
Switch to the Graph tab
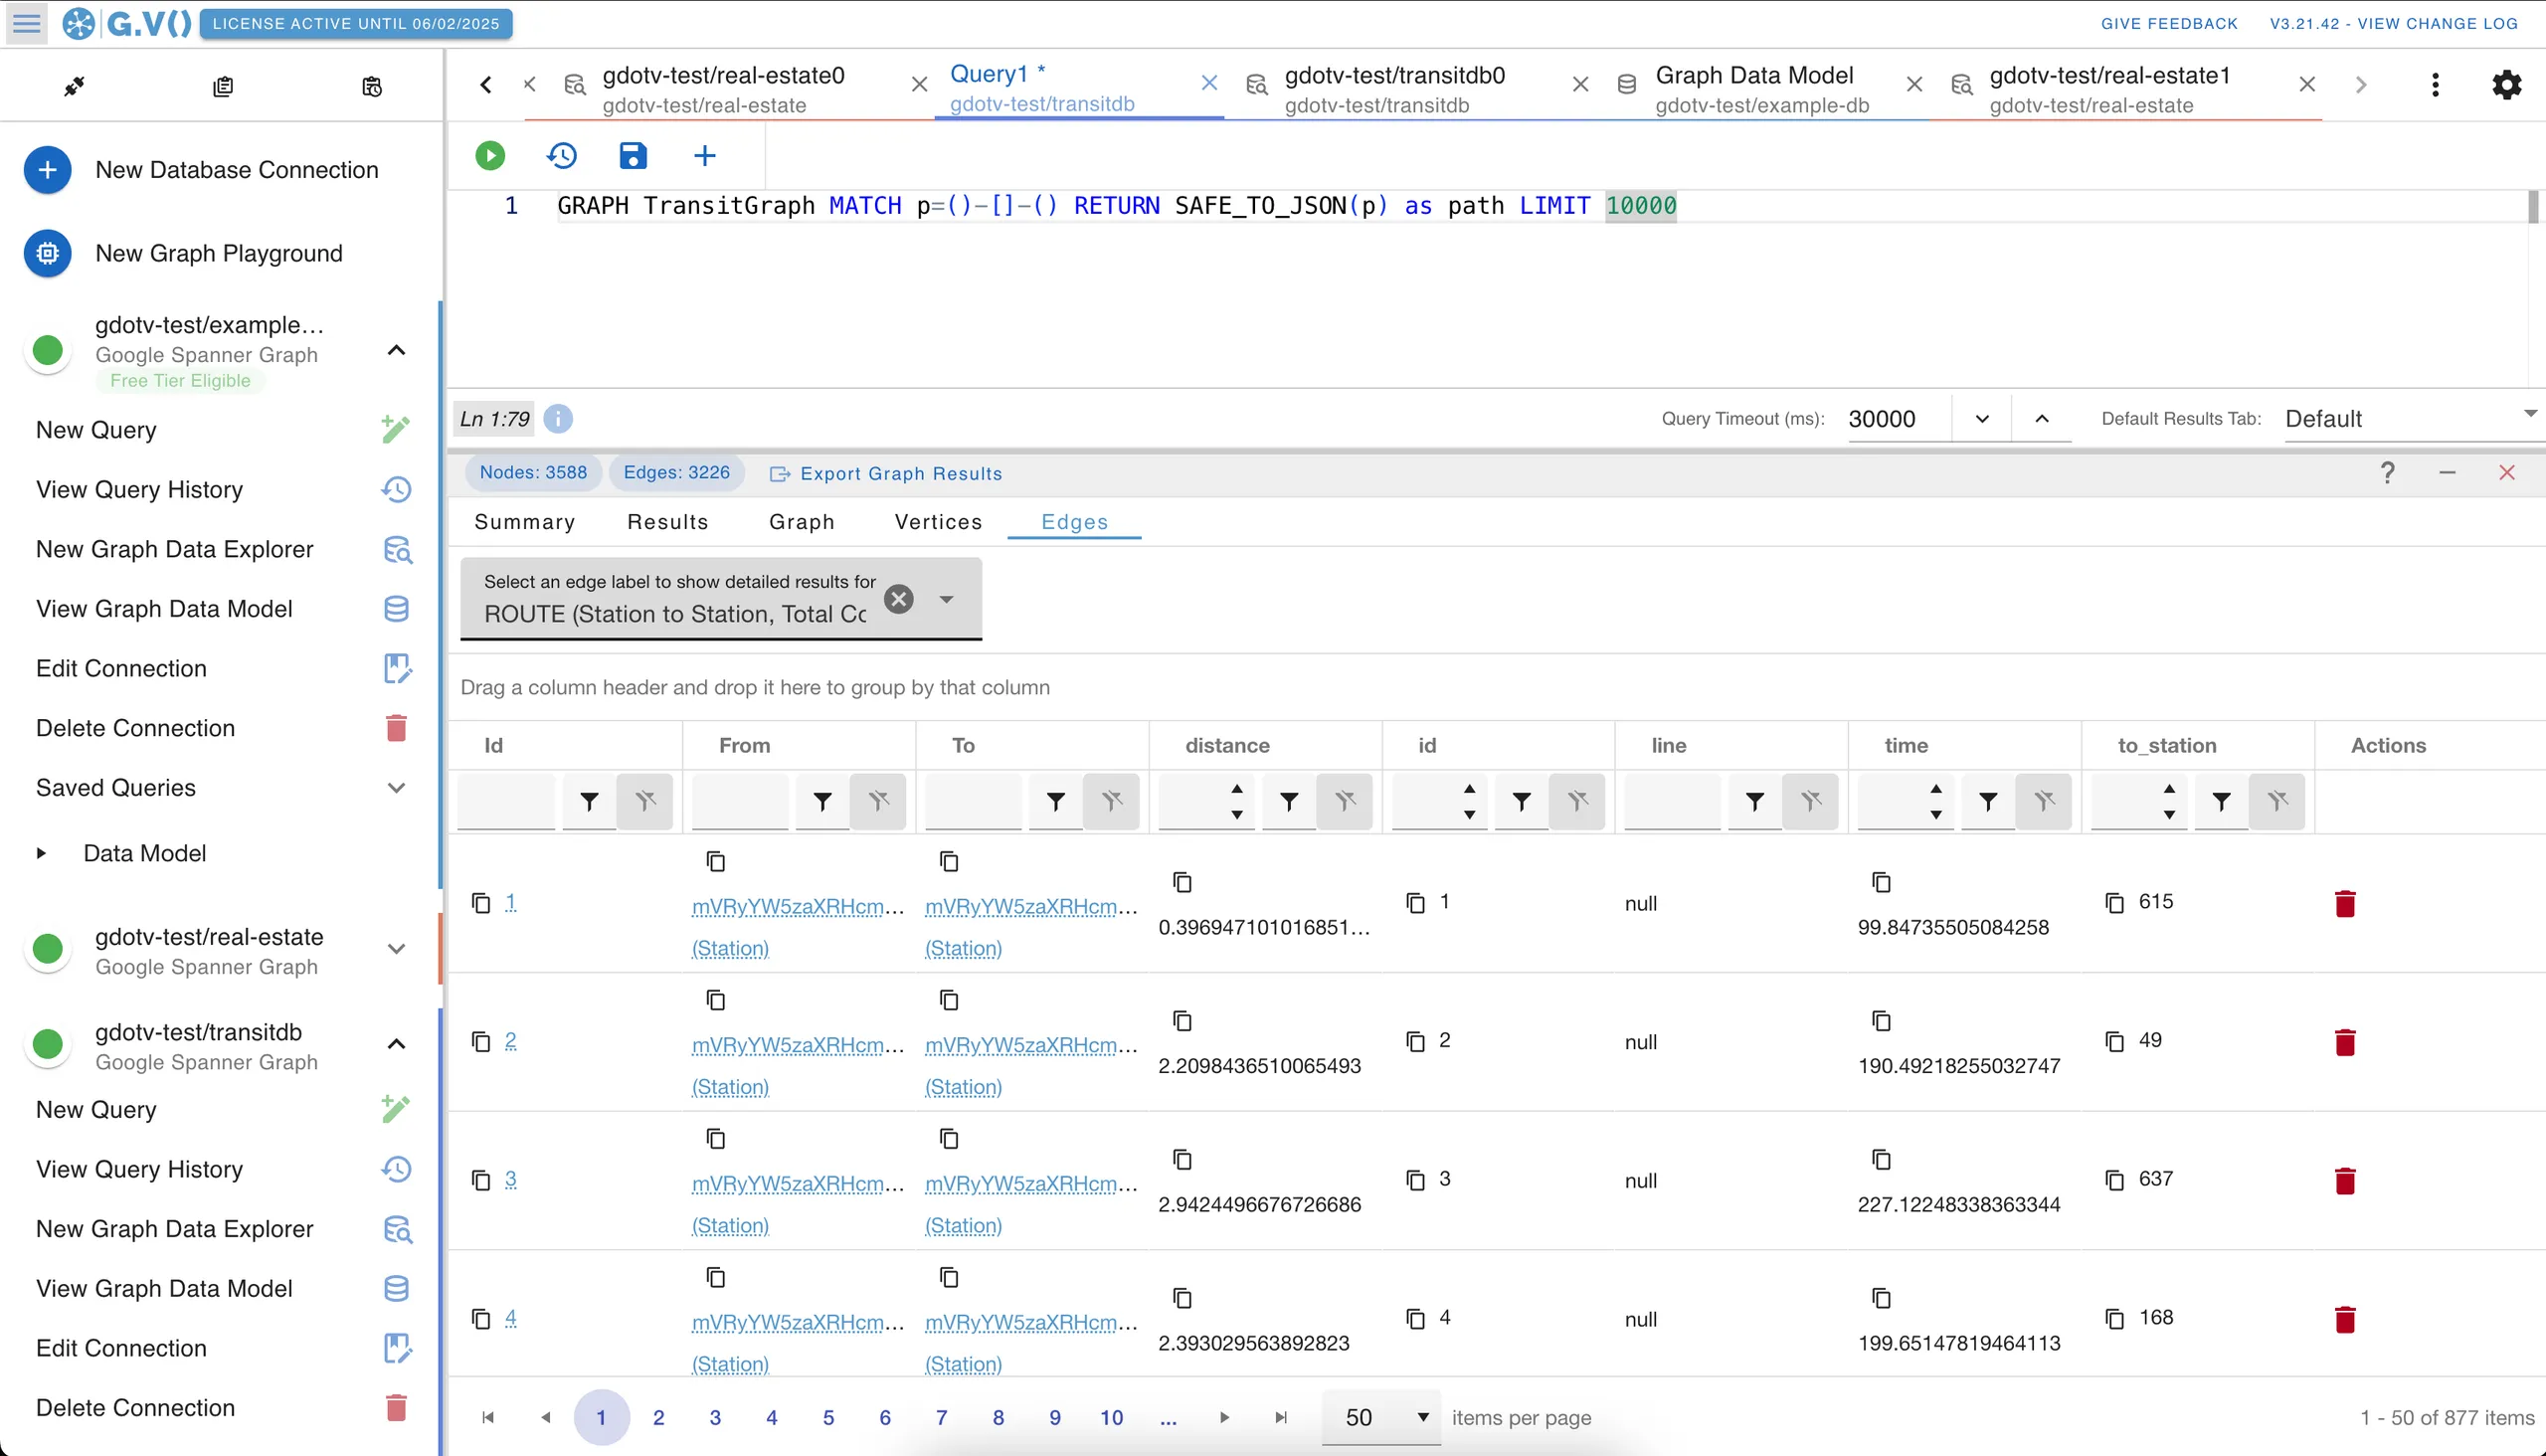tap(802, 522)
